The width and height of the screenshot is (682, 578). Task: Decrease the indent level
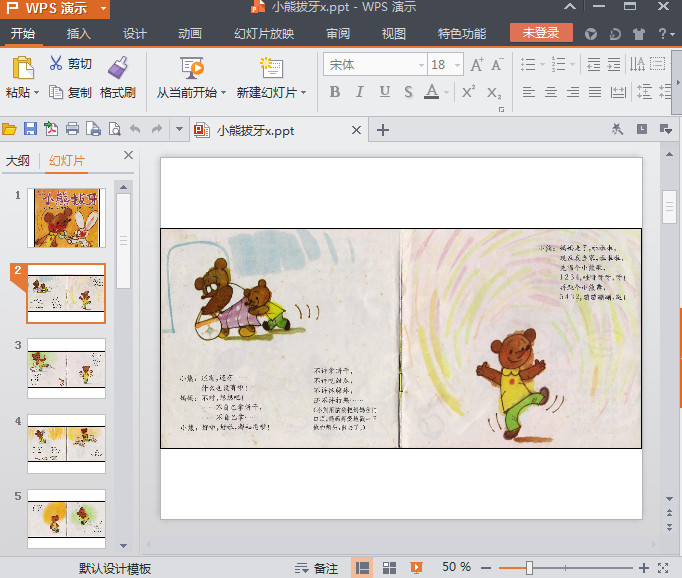click(594, 64)
